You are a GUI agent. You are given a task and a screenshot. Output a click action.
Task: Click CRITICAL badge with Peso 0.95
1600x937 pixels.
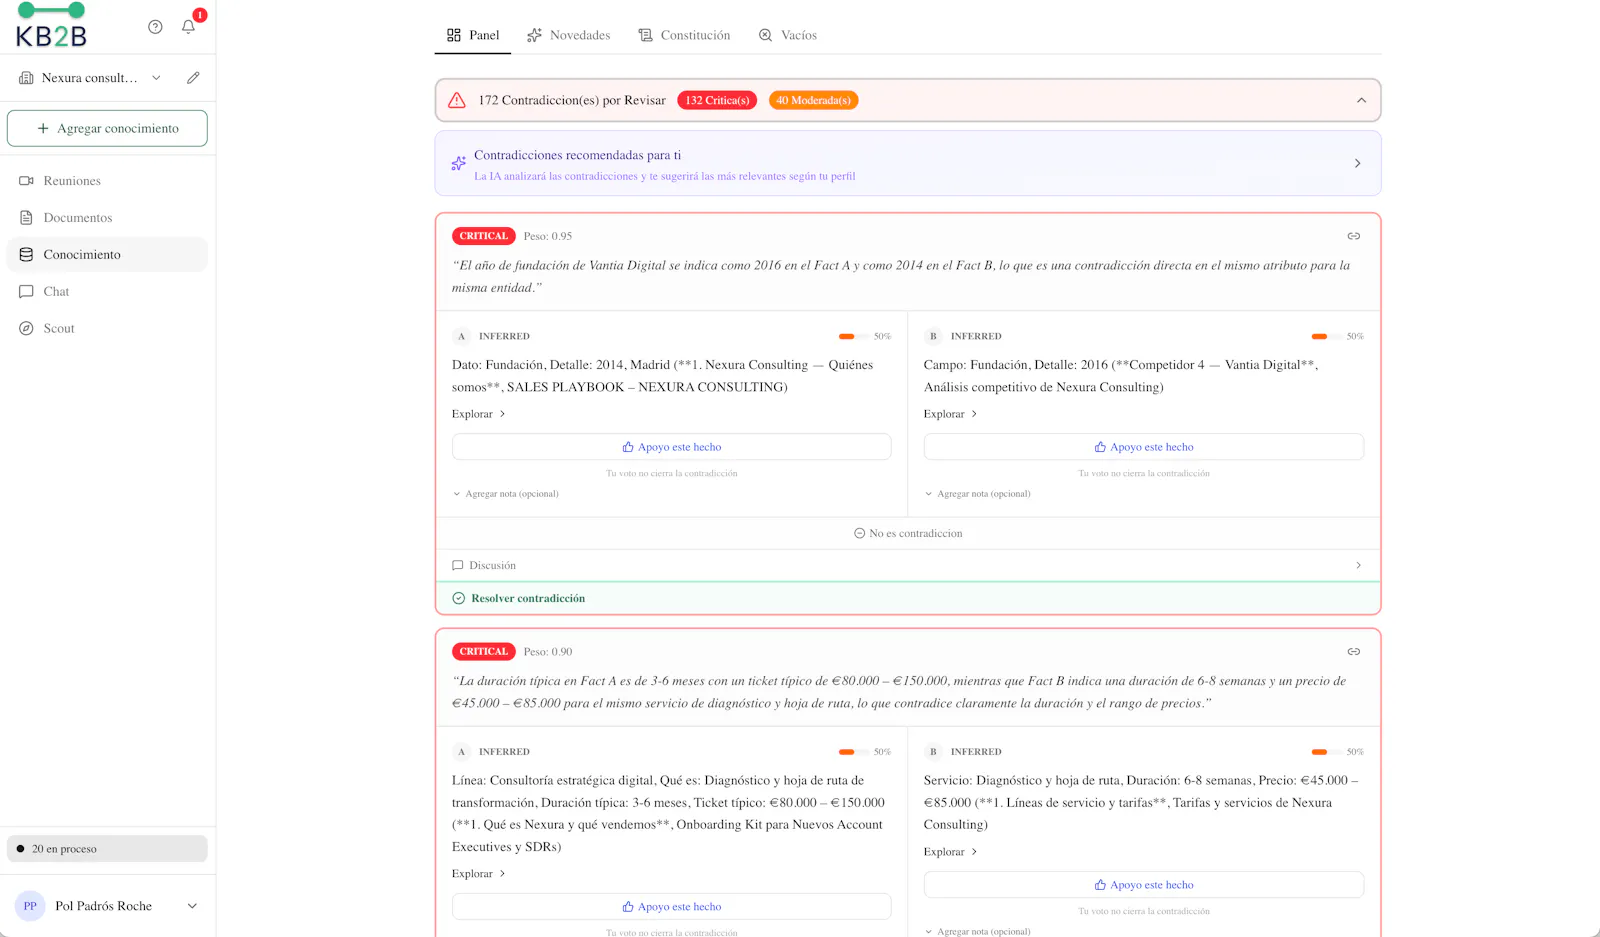pyautogui.click(x=483, y=236)
